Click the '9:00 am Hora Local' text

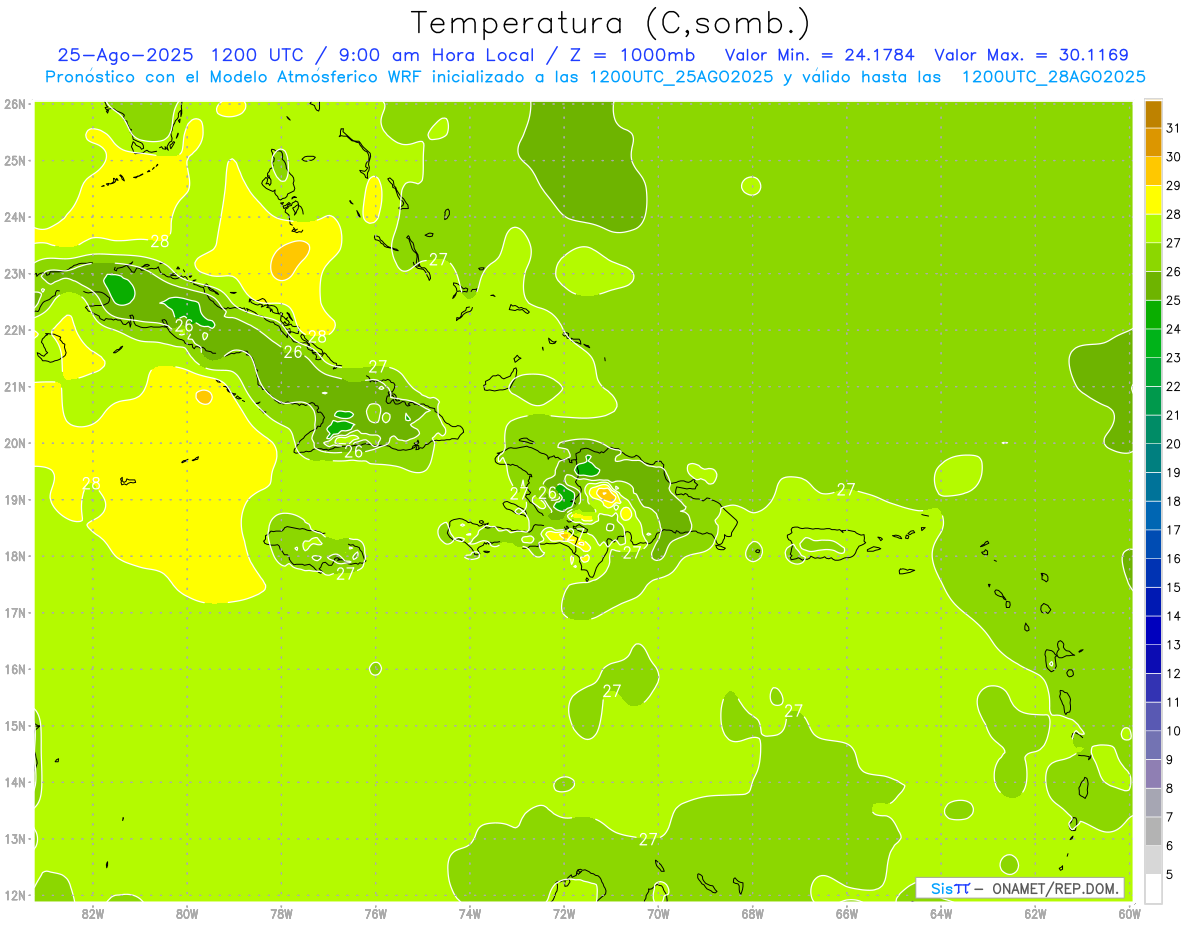tap(436, 55)
